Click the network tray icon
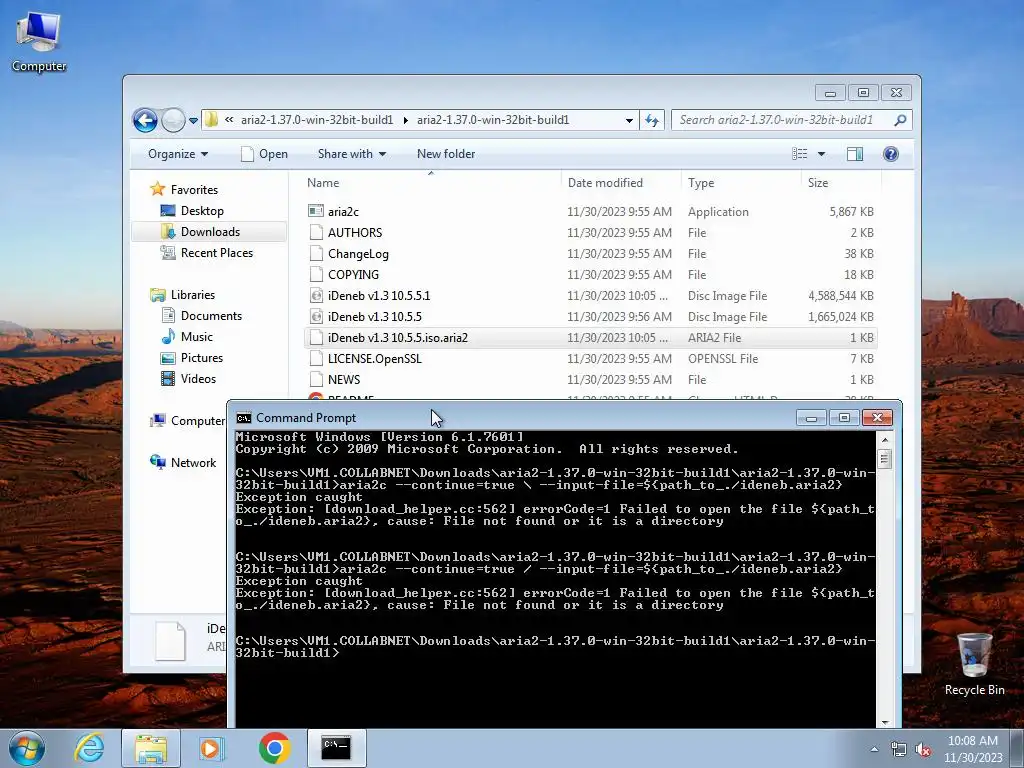The height and width of the screenshot is (768, 1024). pyautogui.click(x=899, y=750)
